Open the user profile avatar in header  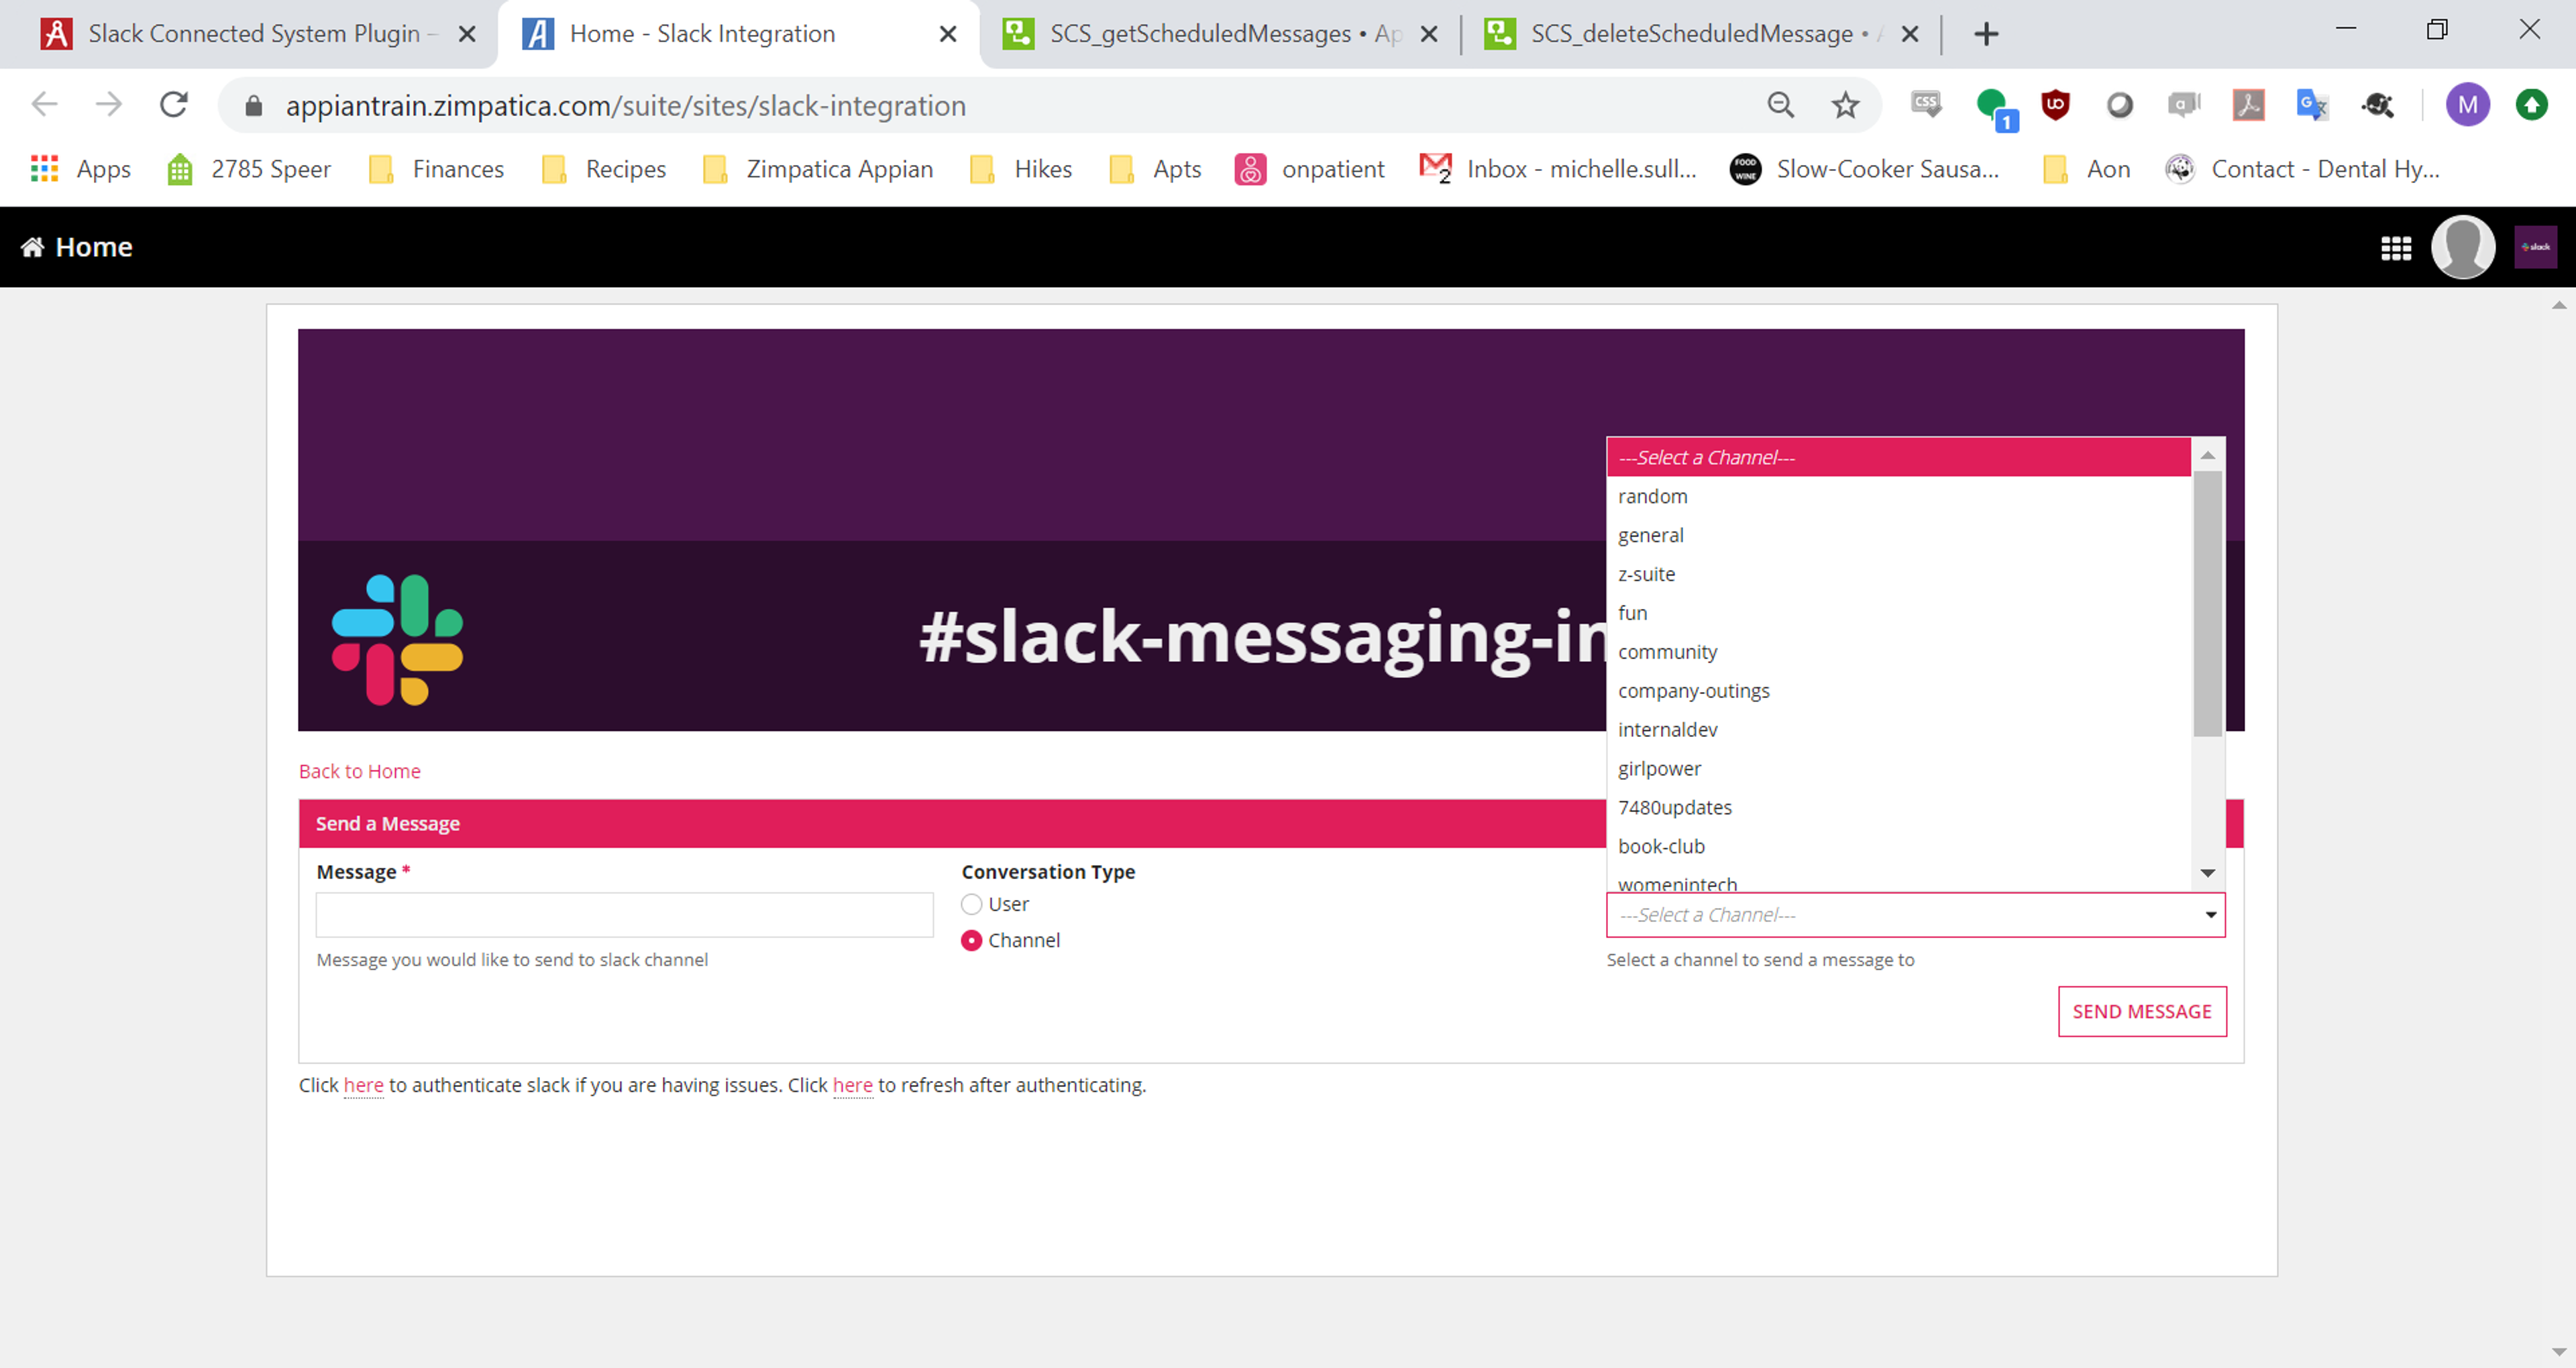[x=2462, y=247]
